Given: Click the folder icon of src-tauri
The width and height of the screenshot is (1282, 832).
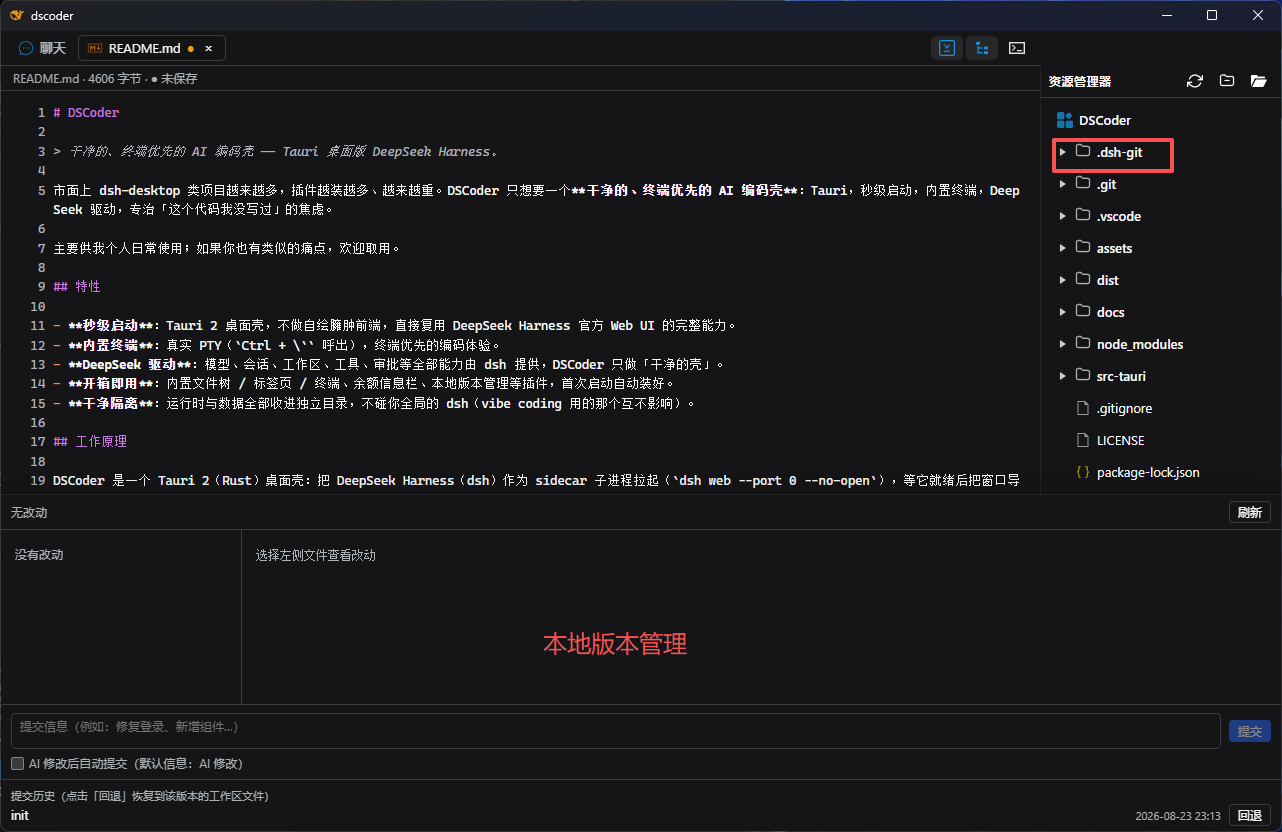Looking at the screenshot, I should point(1082,376).
